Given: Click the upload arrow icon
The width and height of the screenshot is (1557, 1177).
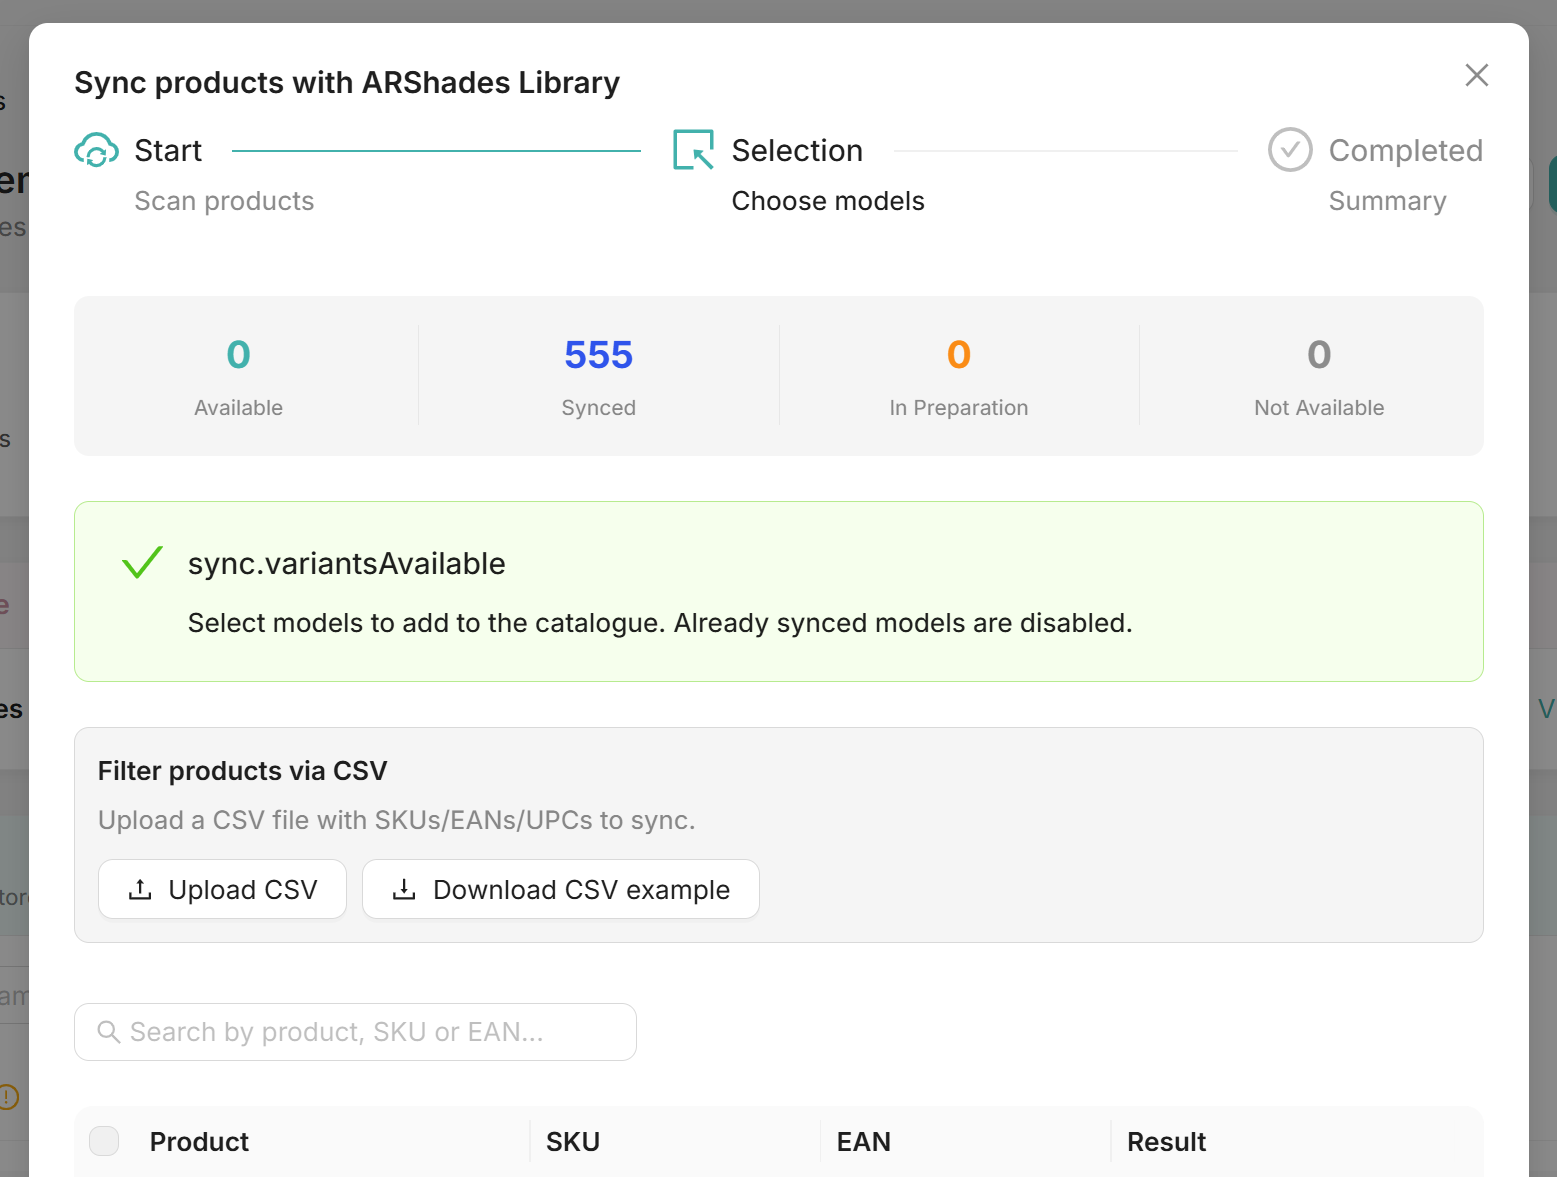Looking at the screenshot, I should (x=141, y=889).
